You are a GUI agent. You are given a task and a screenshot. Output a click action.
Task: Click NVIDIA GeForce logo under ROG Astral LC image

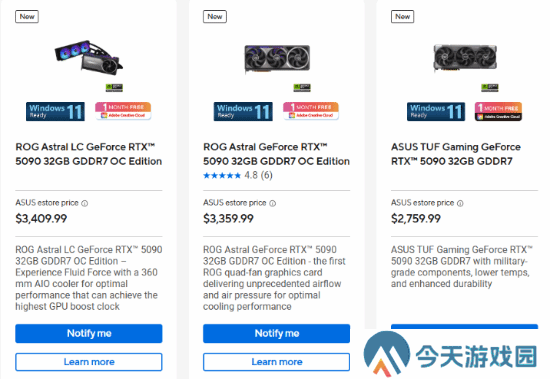pos(114,87)
